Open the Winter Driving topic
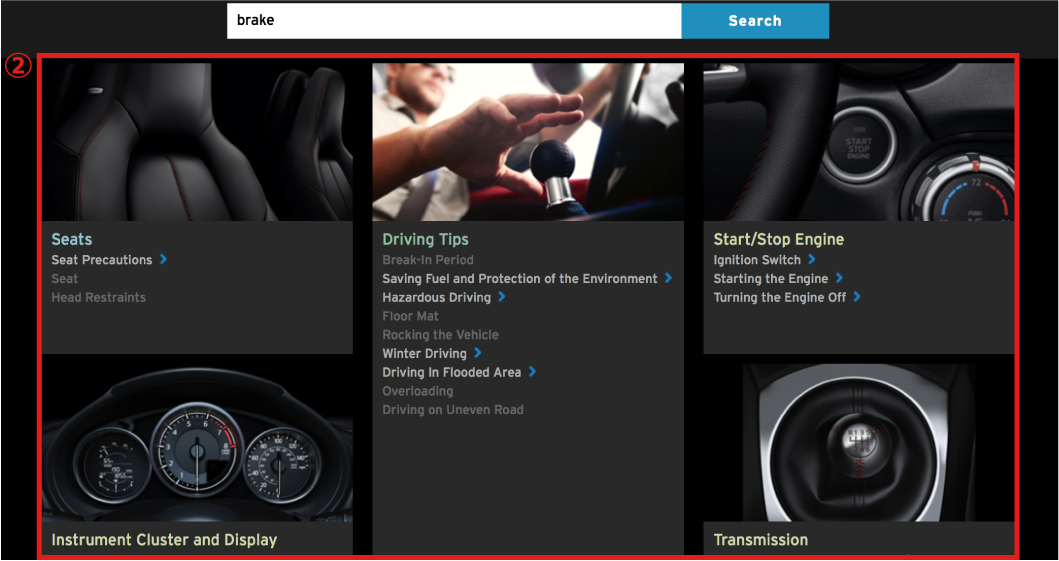 pos(424,354)
